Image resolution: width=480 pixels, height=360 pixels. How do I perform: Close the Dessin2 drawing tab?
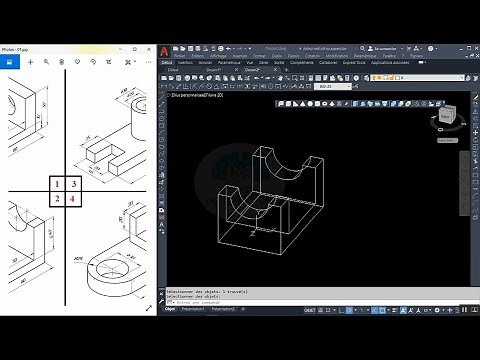point(275,70)
